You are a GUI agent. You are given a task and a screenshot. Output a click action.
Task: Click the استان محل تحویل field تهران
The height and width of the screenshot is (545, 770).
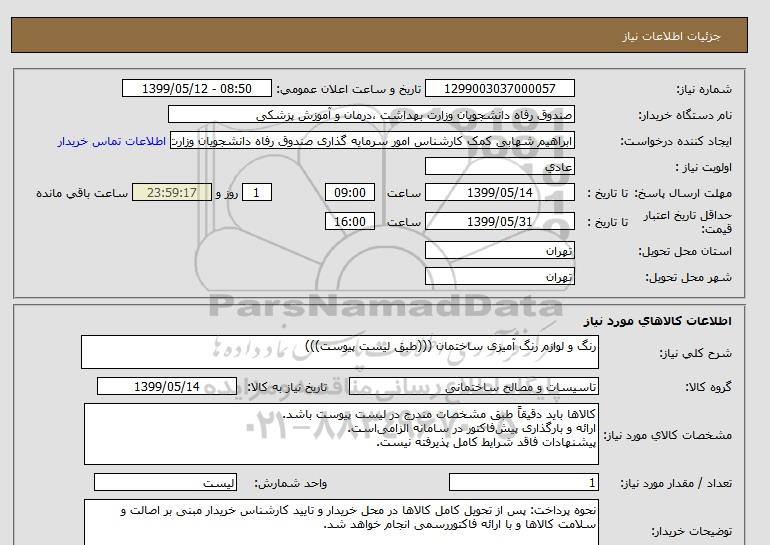(499, 250)
